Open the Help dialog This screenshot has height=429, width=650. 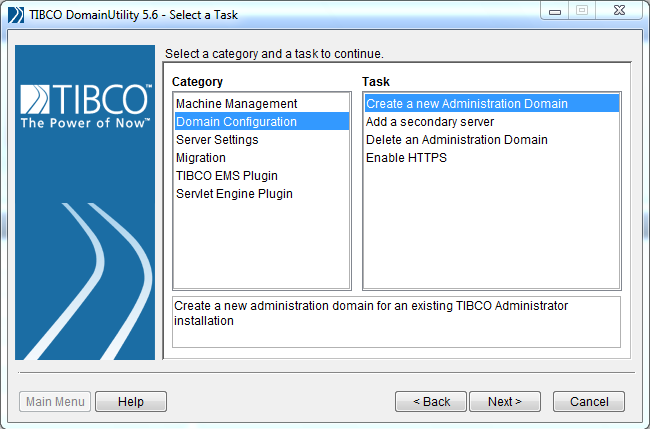[131, 401]
